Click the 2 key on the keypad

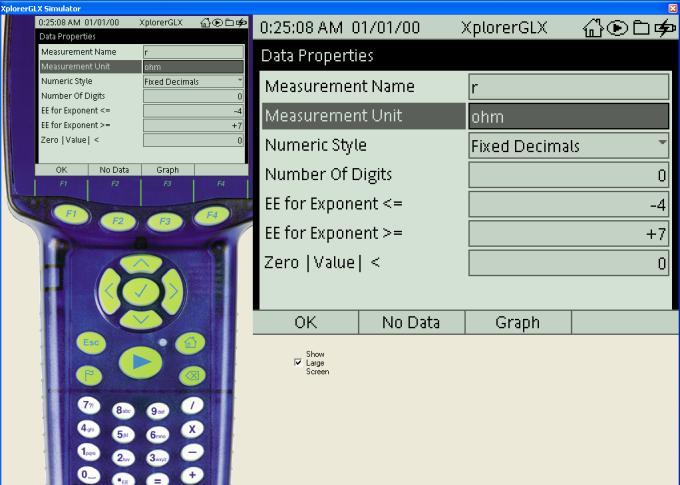click(x=123, y=458)
